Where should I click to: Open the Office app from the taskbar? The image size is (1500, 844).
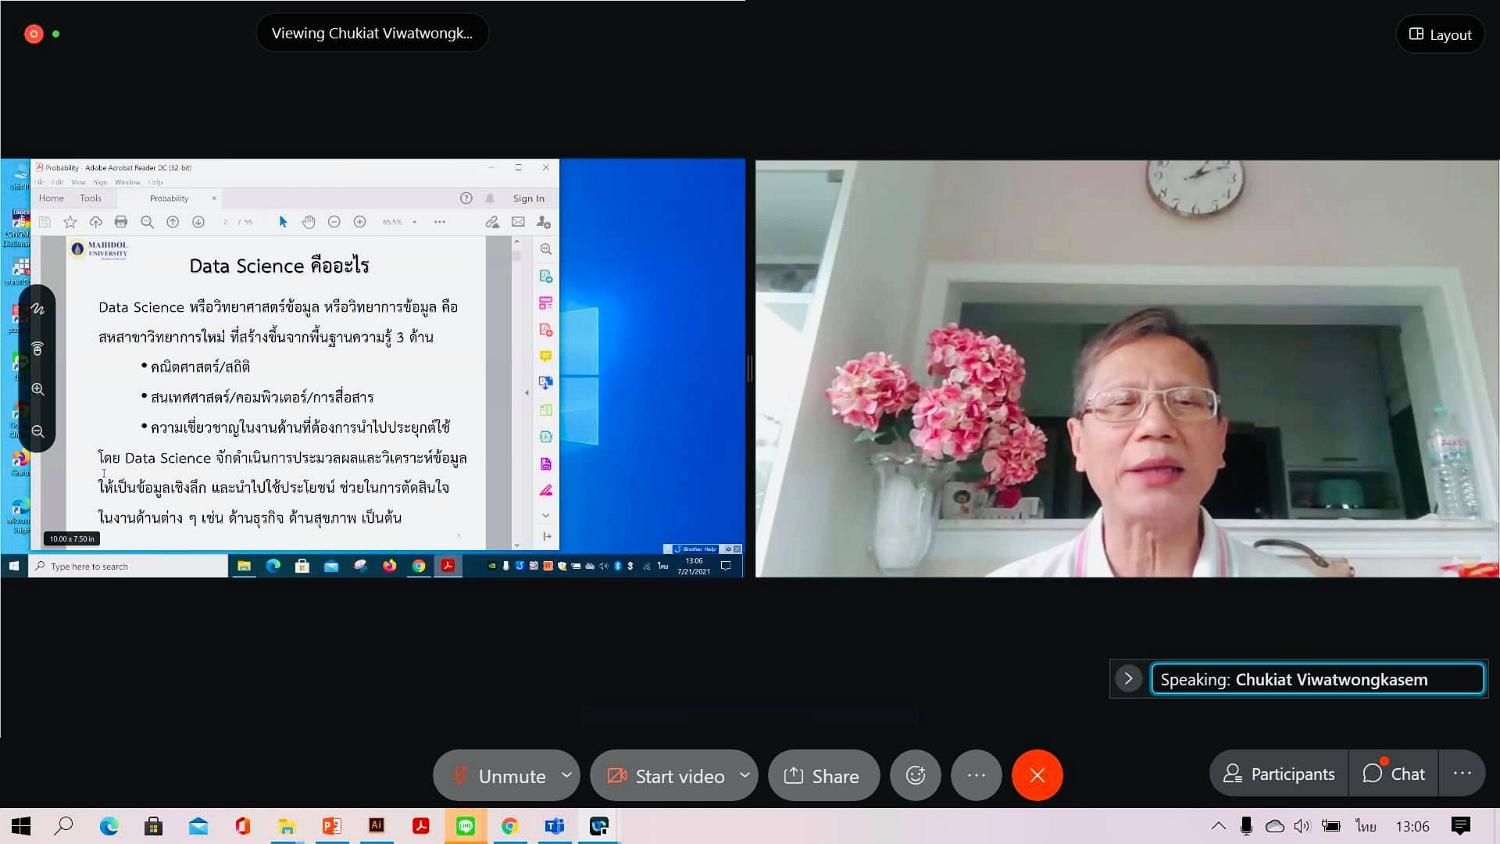pyautogui.click(x=242, y=826)
